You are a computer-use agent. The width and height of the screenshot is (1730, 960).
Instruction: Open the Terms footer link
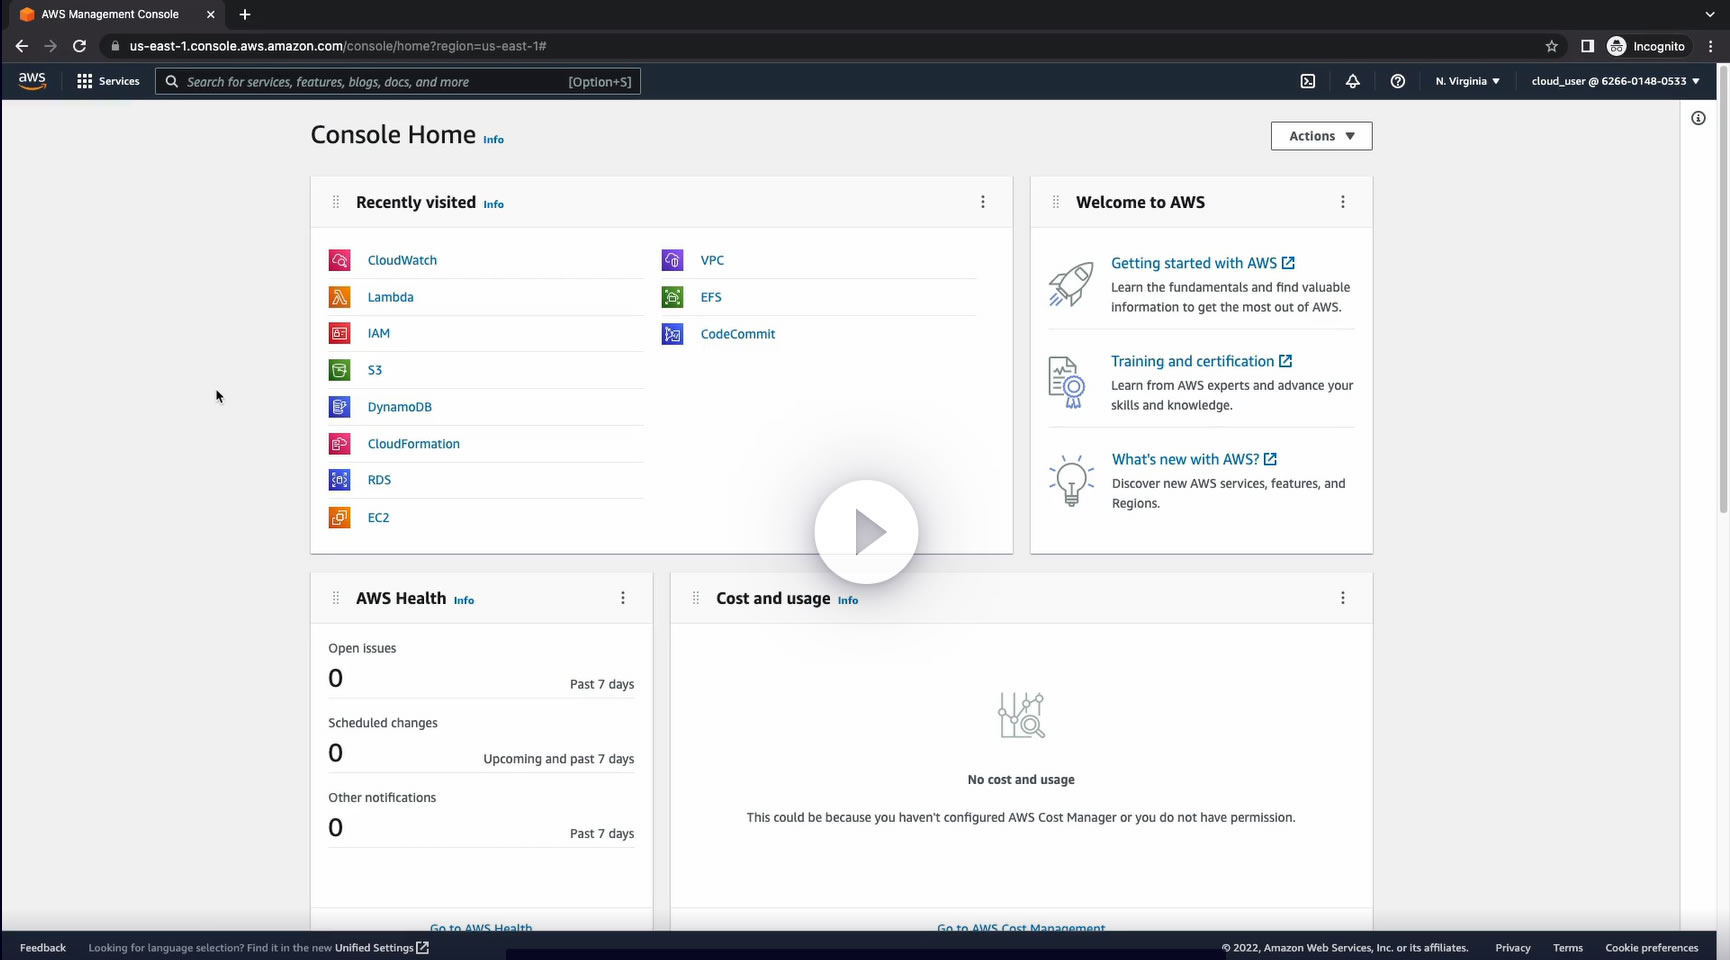(1568, 948)
